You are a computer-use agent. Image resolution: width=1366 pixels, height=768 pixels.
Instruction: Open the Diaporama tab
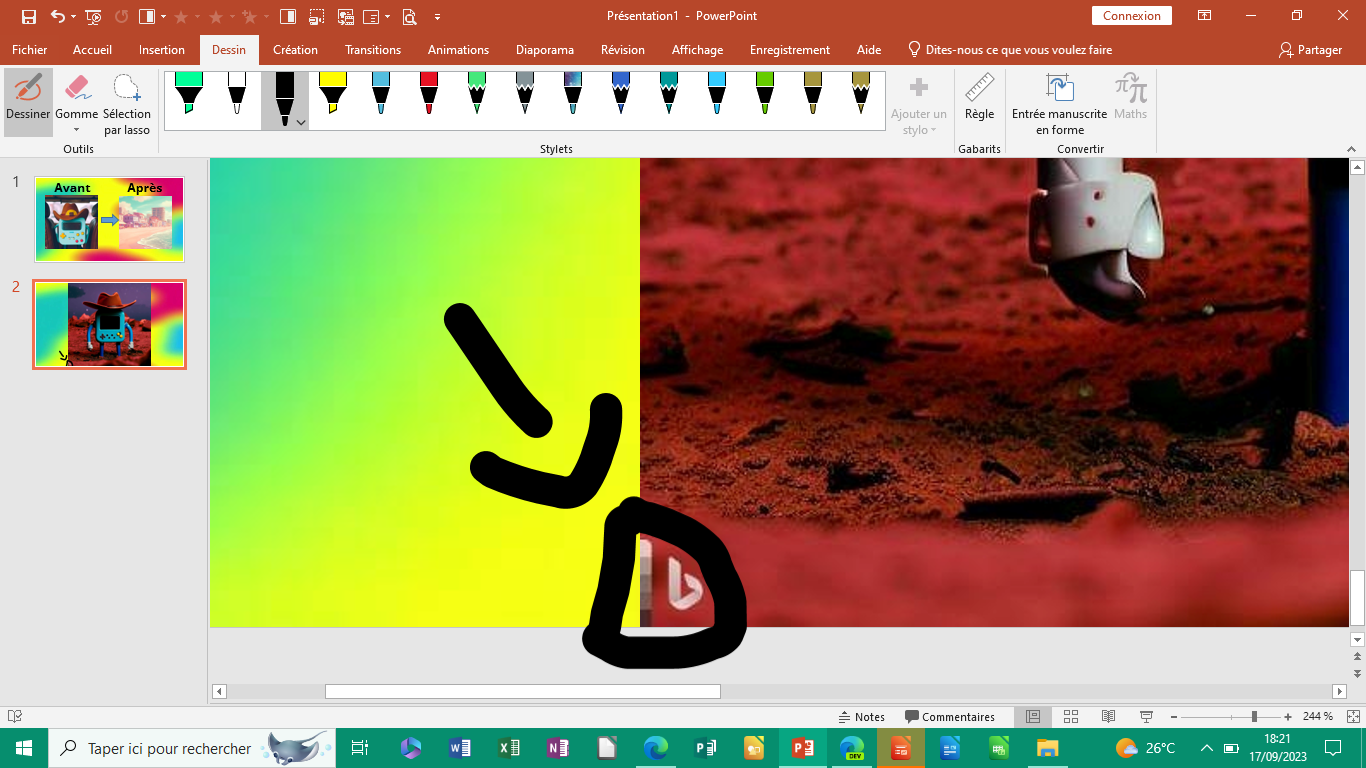pyautogui.click(x=545, y=50)
